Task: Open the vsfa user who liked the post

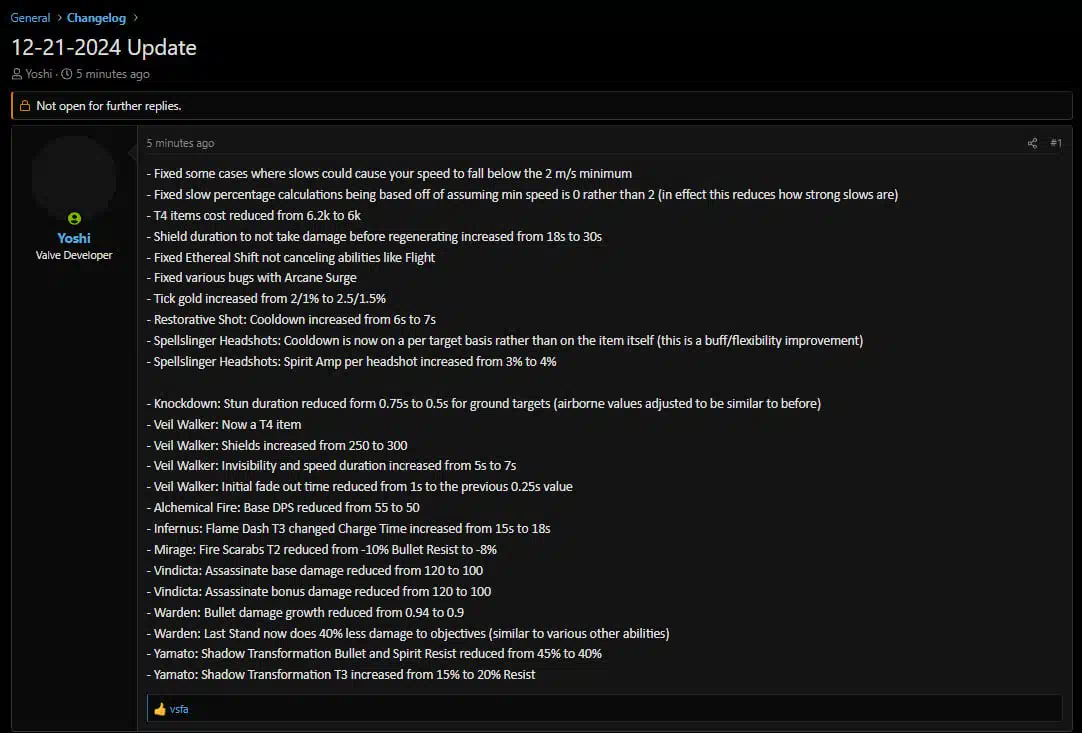Action: point(179,709)
